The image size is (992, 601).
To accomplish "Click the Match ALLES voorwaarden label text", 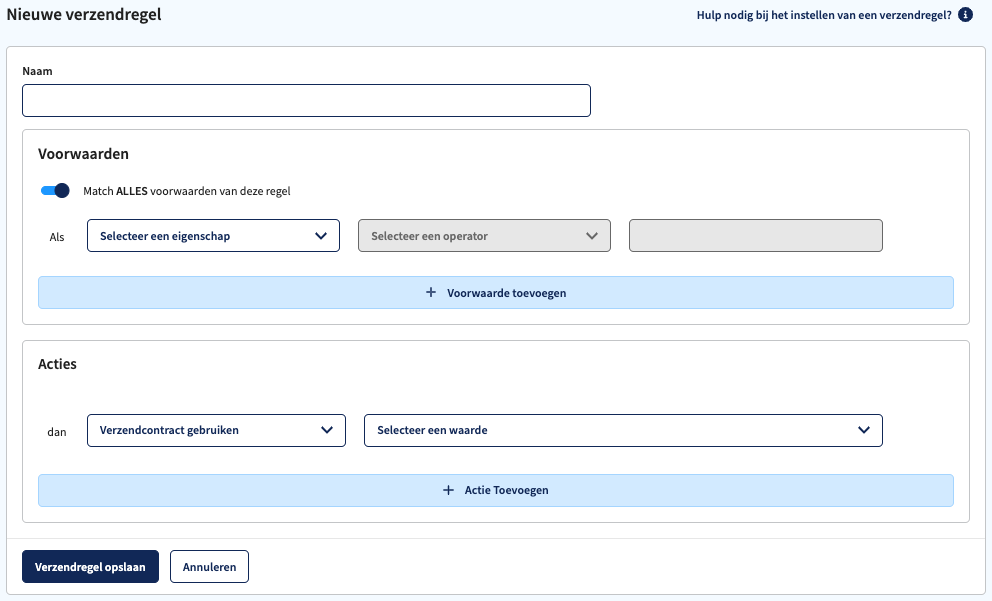I will [187, 191].
